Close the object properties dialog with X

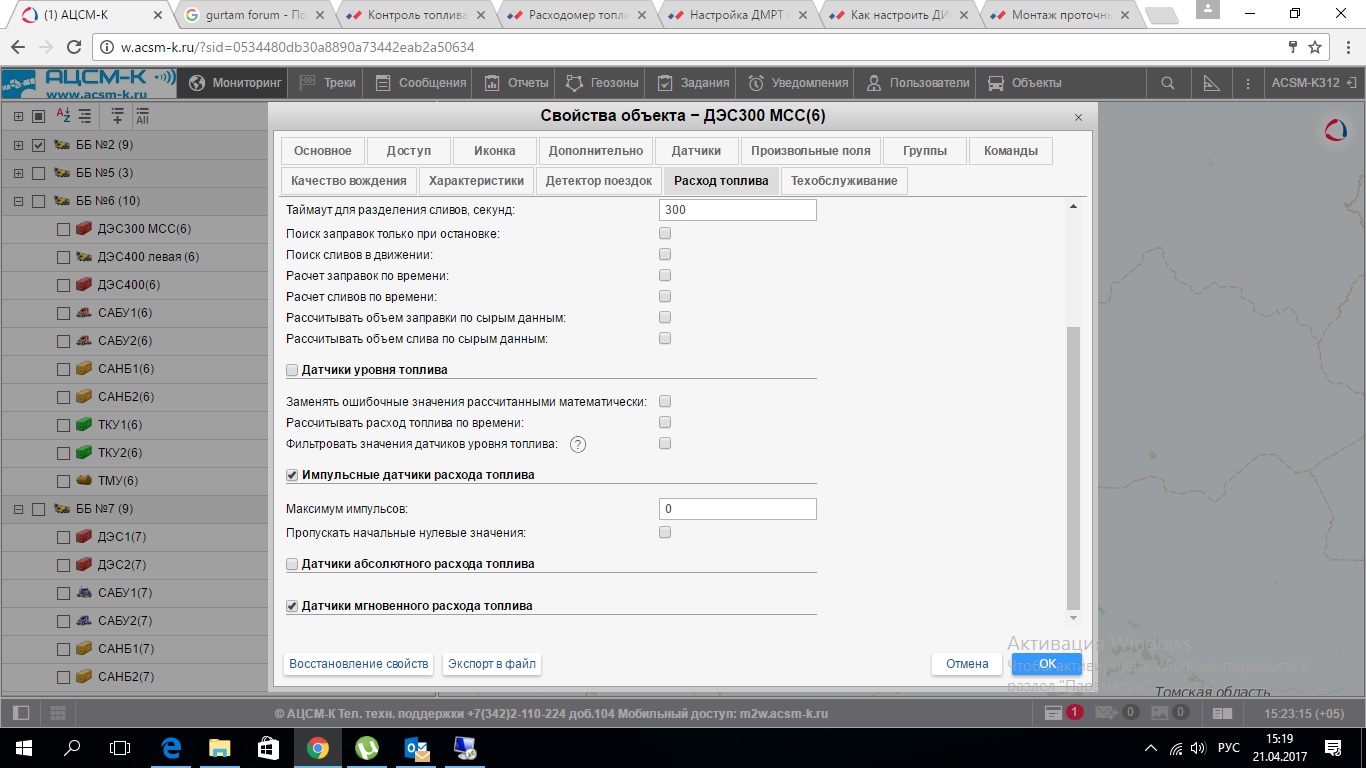coord(1078,117)
